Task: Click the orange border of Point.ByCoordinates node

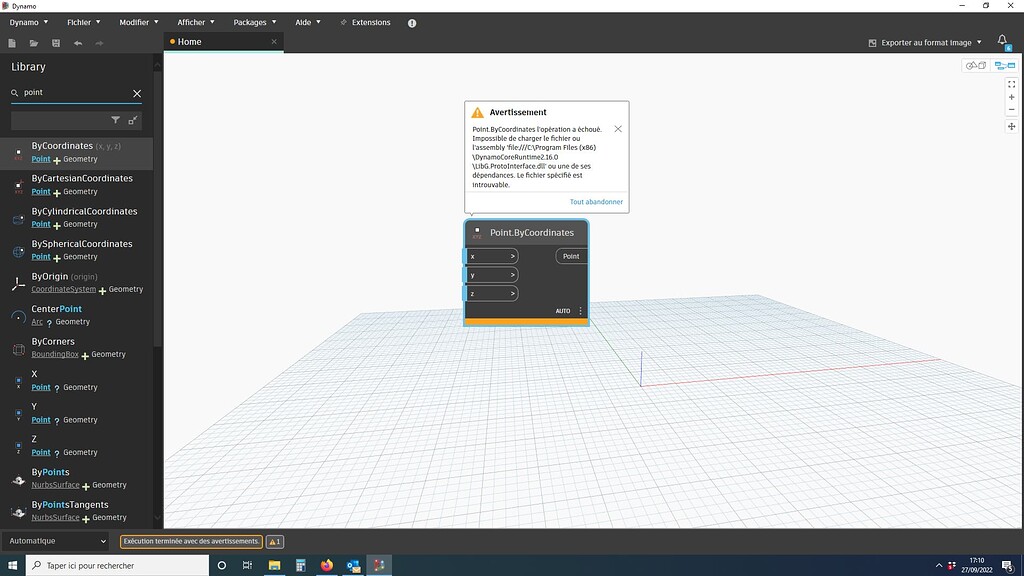Action: tap(527, 322)
